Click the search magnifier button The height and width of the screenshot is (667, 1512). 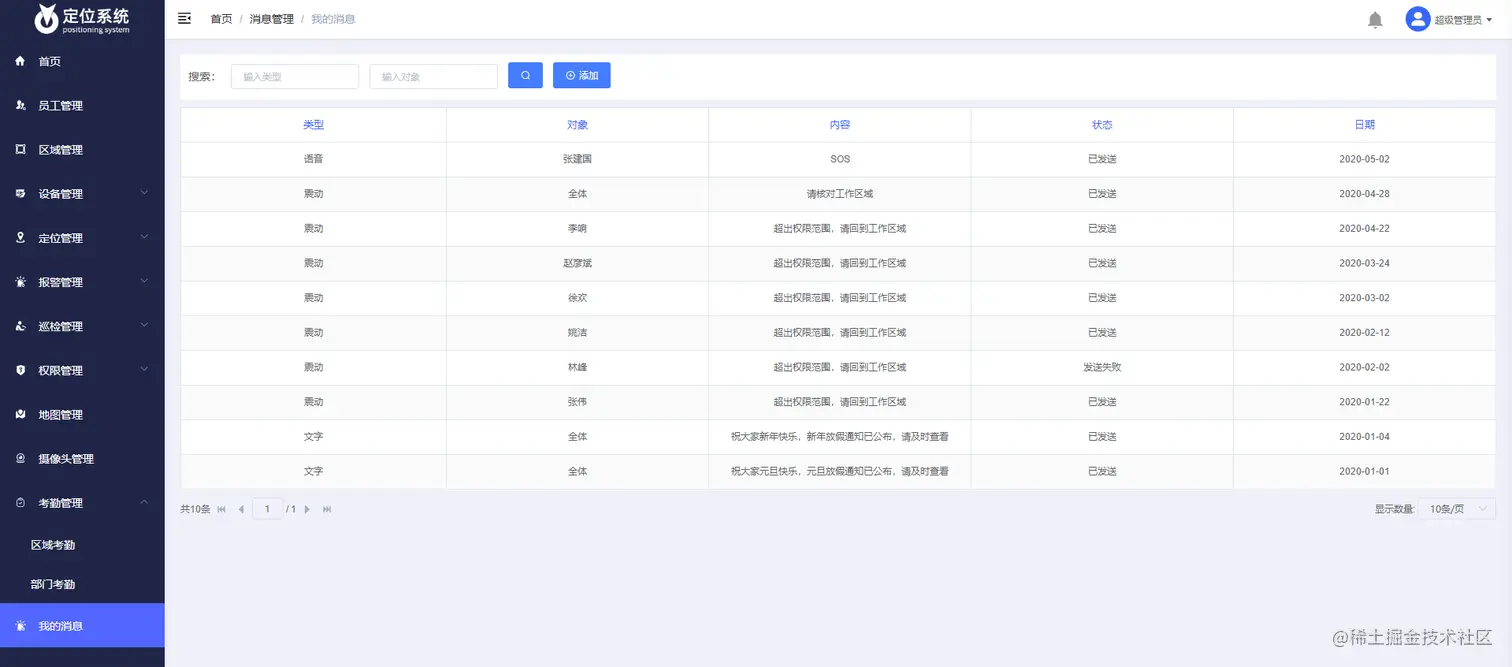(525, 75)
